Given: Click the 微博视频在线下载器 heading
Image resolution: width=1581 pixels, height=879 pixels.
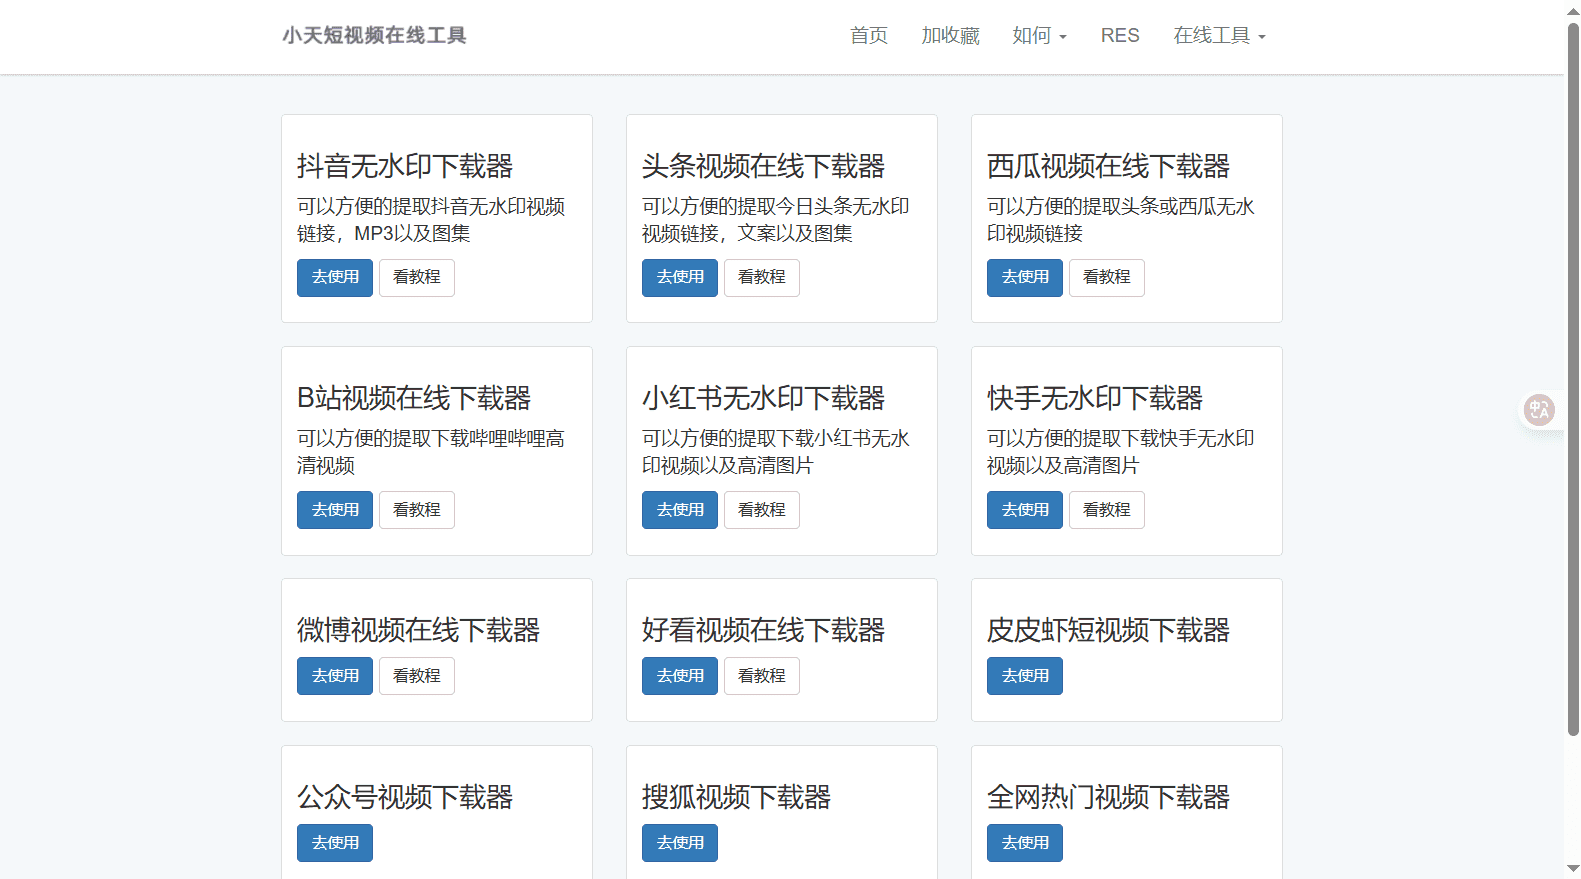Looking at the screenshot, I should pyautogui.click(x=419, y=630).
